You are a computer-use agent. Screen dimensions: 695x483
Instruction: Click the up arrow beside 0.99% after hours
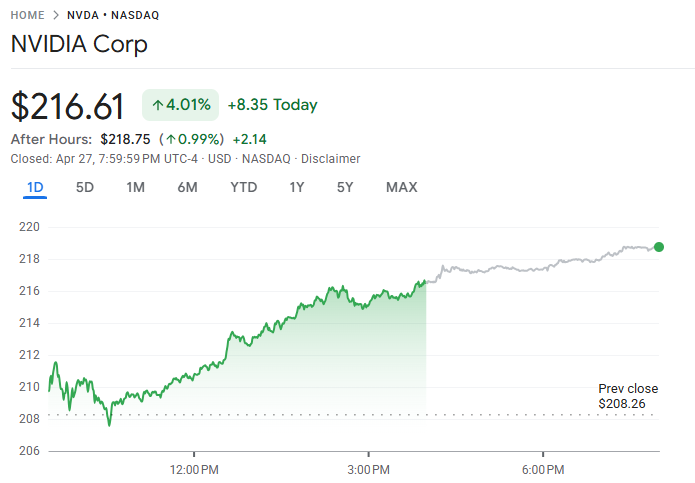coord(171,139)
